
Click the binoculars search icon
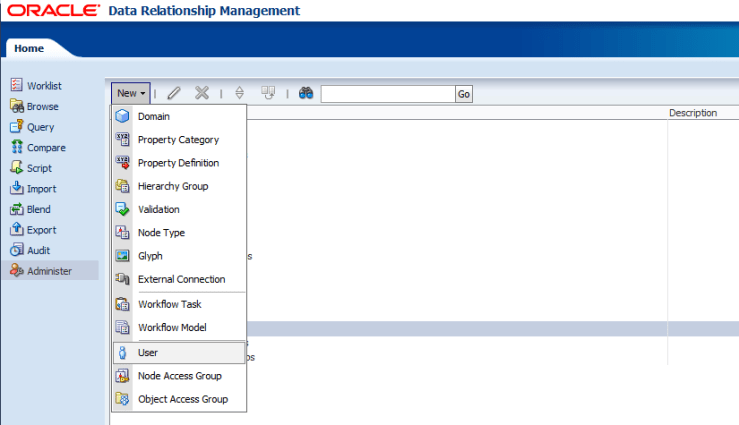[307, 93]
